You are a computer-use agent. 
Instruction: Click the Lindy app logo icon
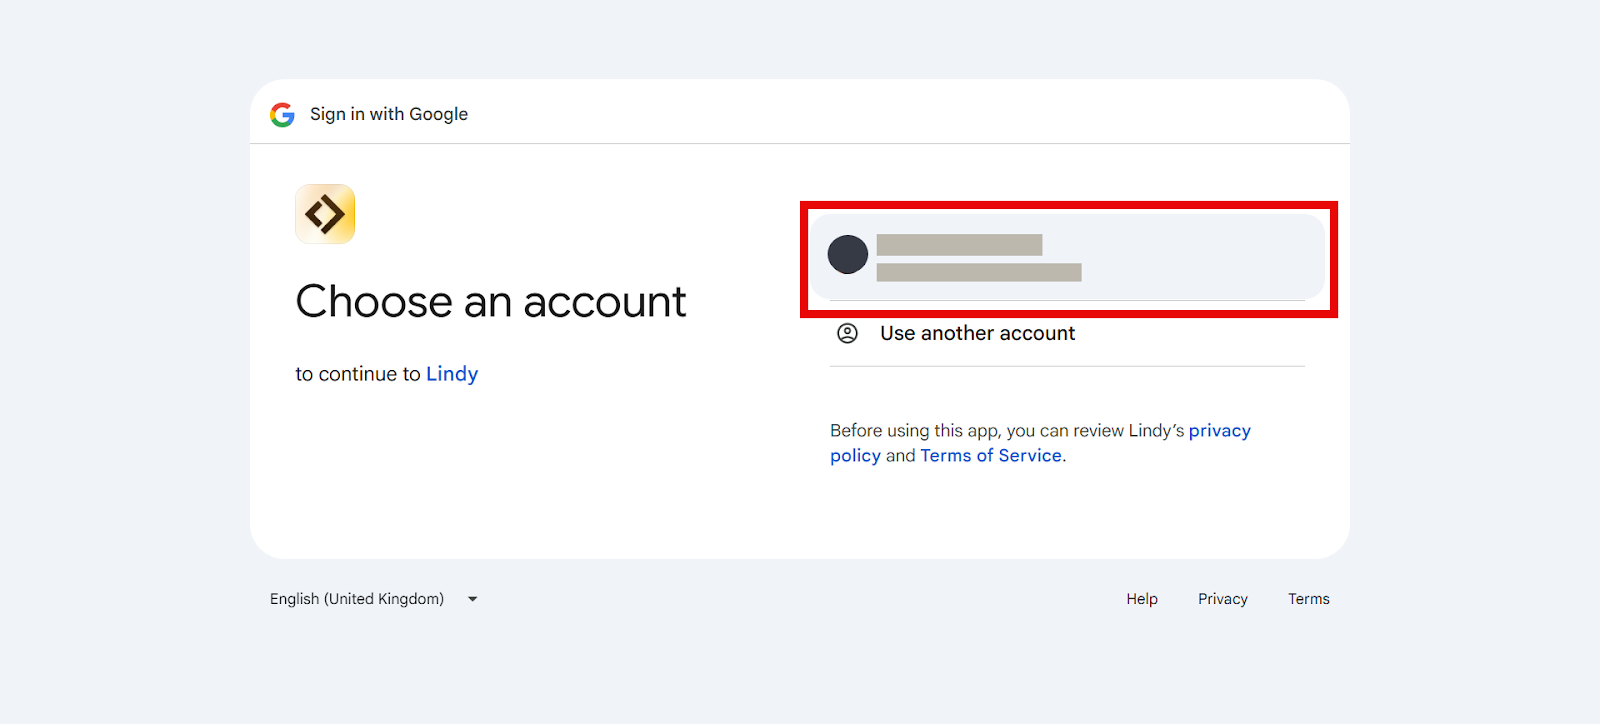click(x=325, y=214)
